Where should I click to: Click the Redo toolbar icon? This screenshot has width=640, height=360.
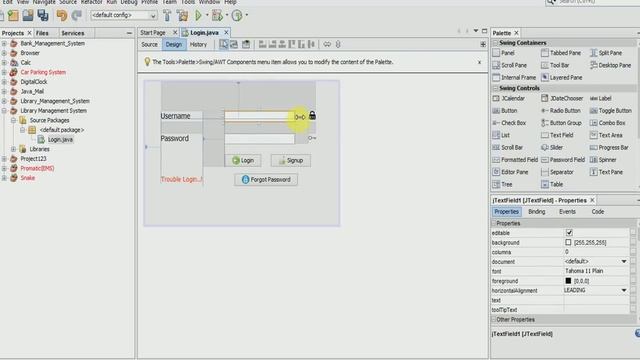(77, 16)
